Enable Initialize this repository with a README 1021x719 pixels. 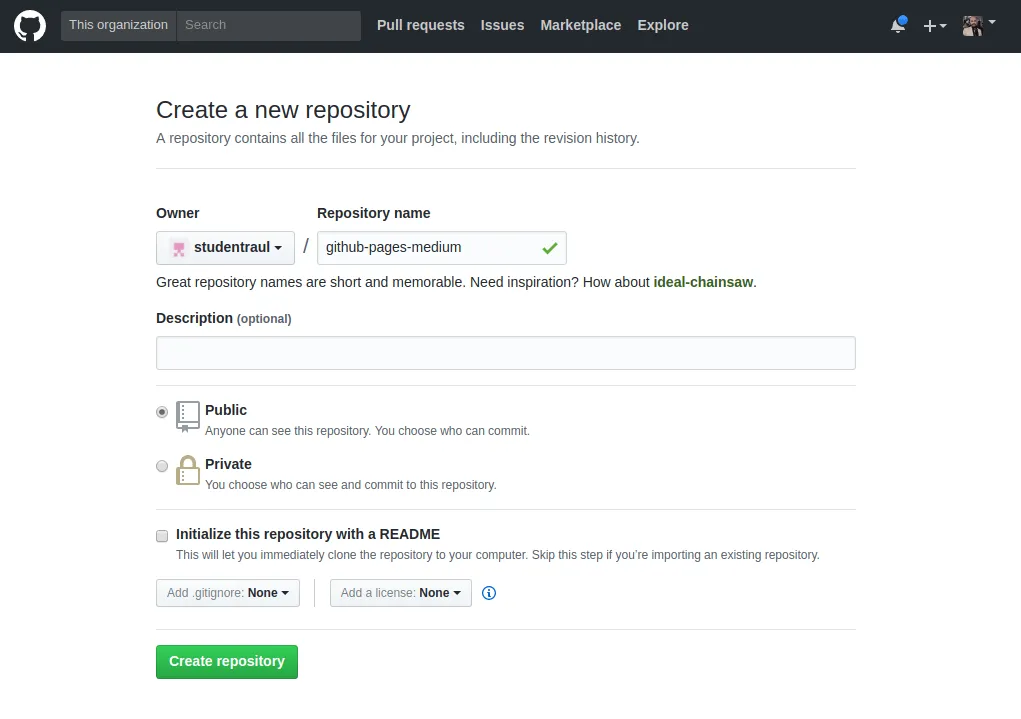[162, 536]
